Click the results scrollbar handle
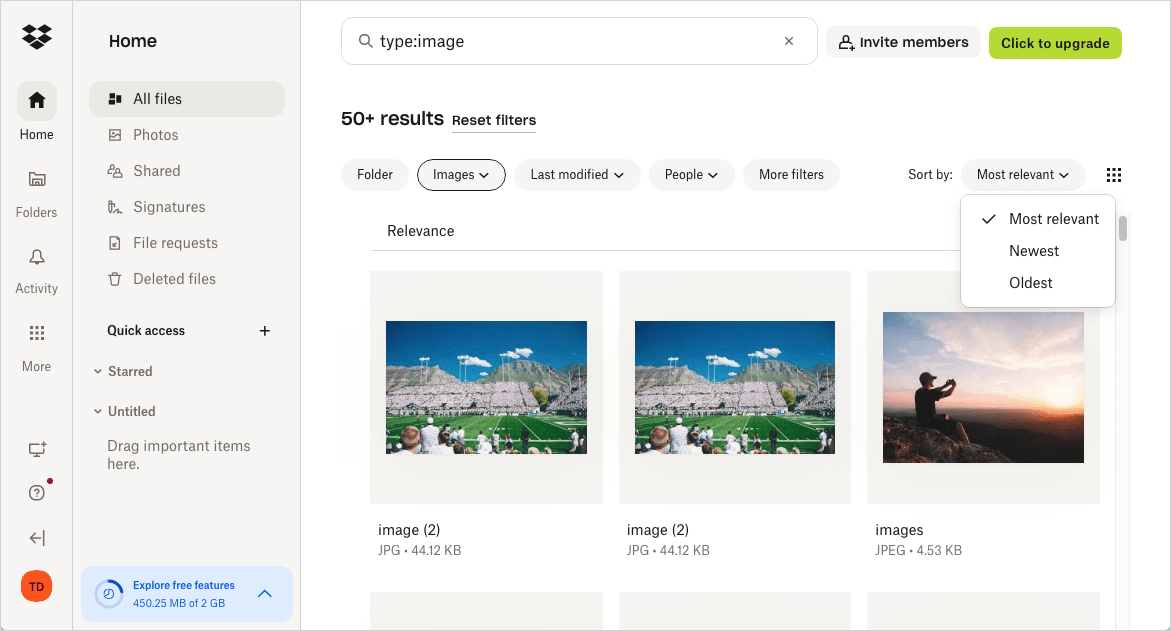 pyautogui.click(x=1122, y=229)
